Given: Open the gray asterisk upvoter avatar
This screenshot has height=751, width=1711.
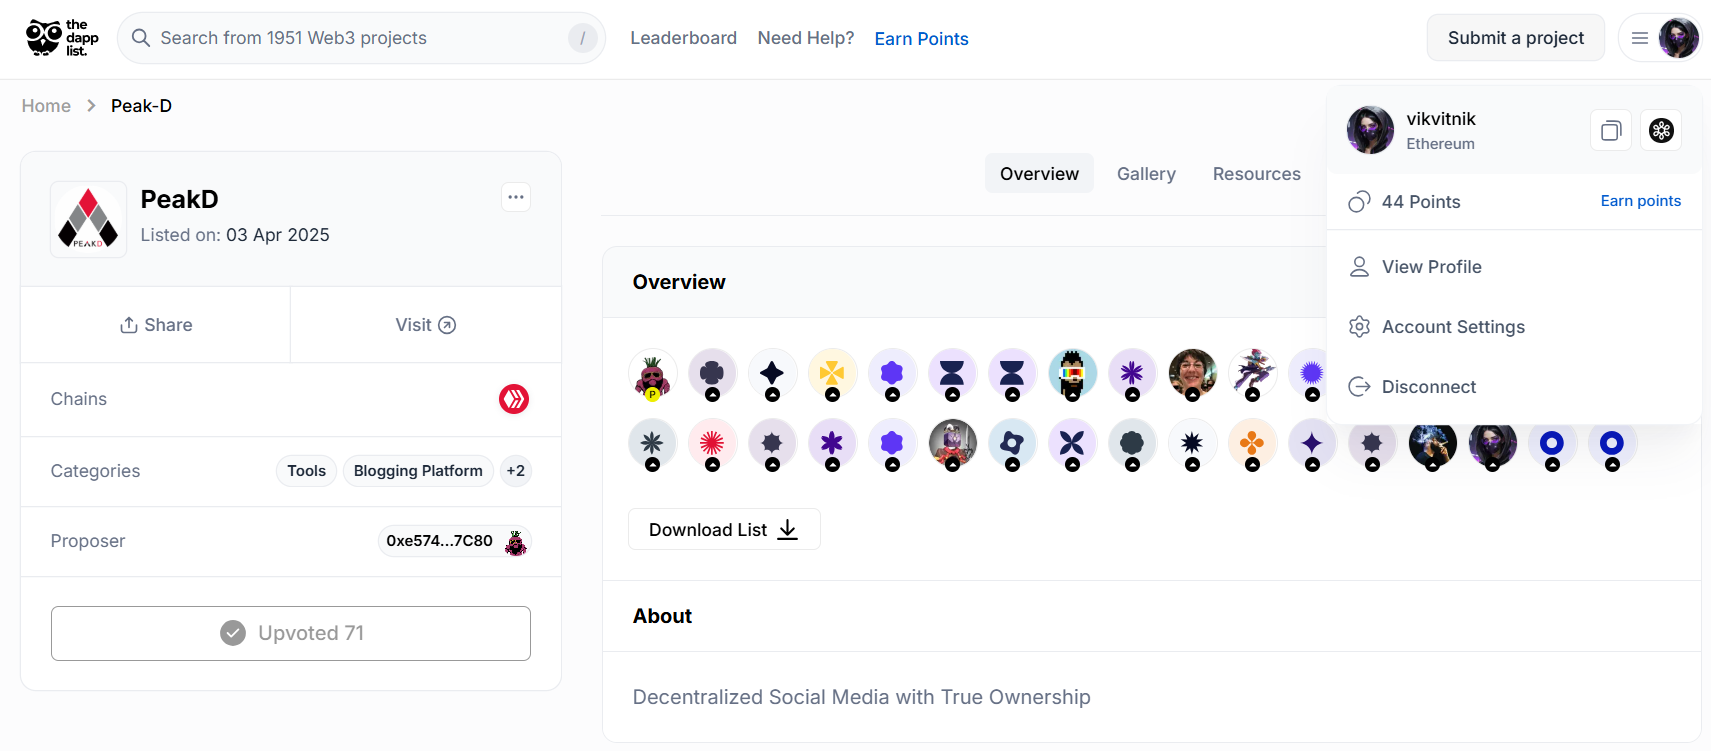Looking at the screenshot, I should pos(652,444).
